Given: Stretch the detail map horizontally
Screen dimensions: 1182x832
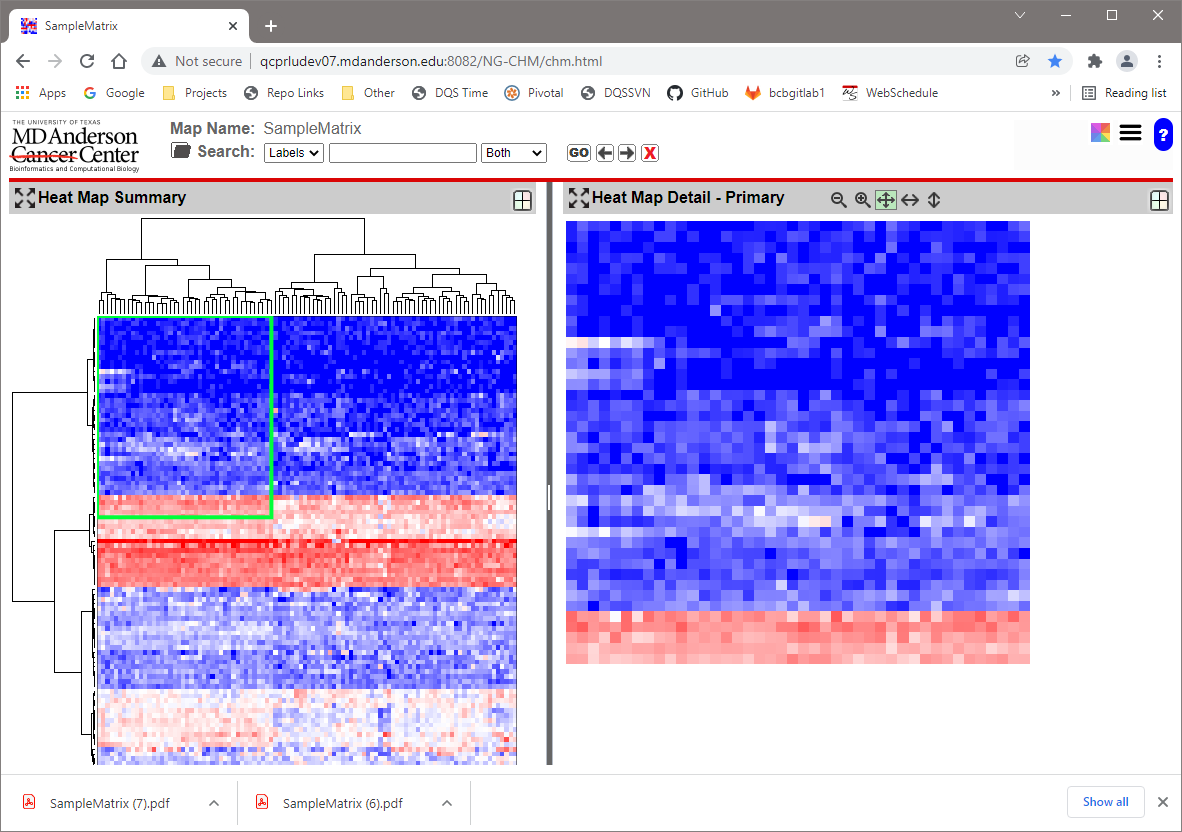Looking at the screenshot, I should click(x=910, y=199).
